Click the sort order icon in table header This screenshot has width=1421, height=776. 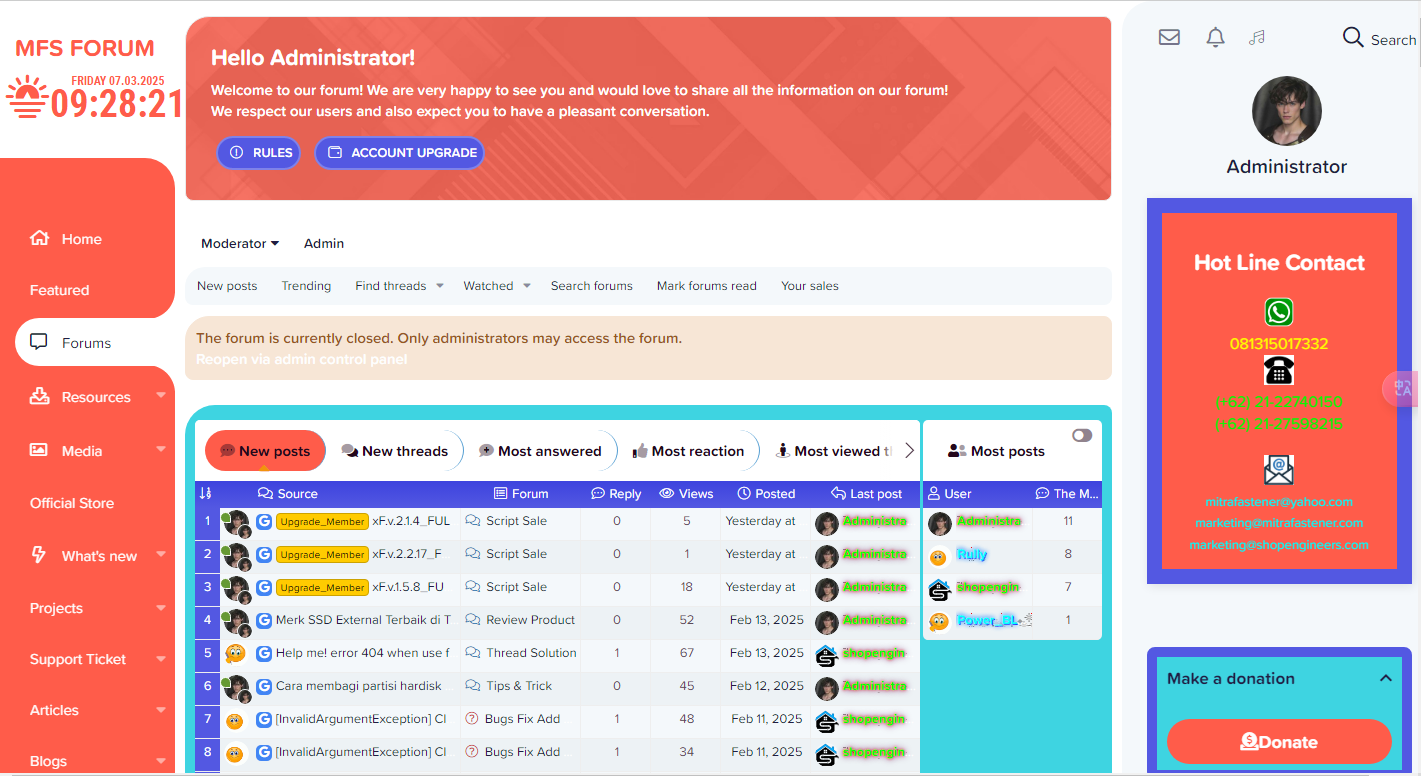pos(206,493)
